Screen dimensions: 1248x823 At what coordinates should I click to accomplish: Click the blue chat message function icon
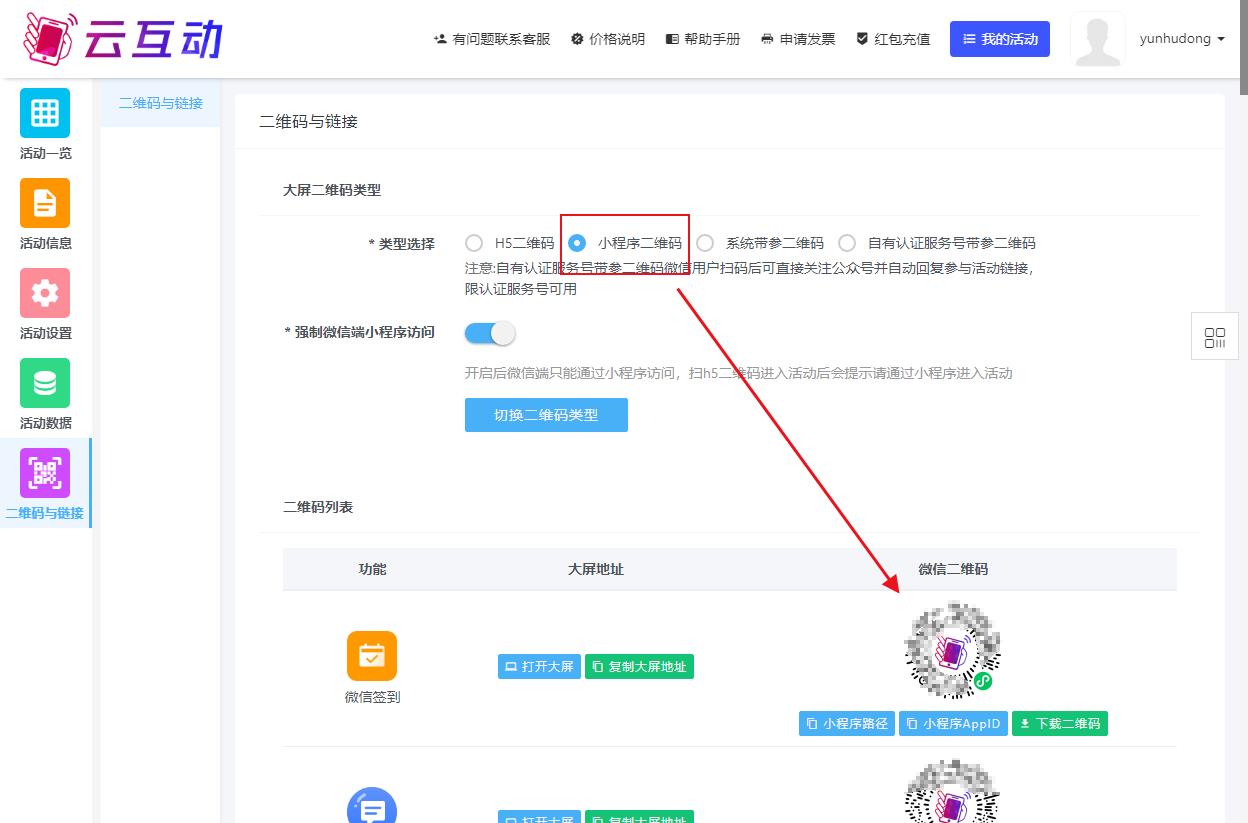(x=372, y=806)
